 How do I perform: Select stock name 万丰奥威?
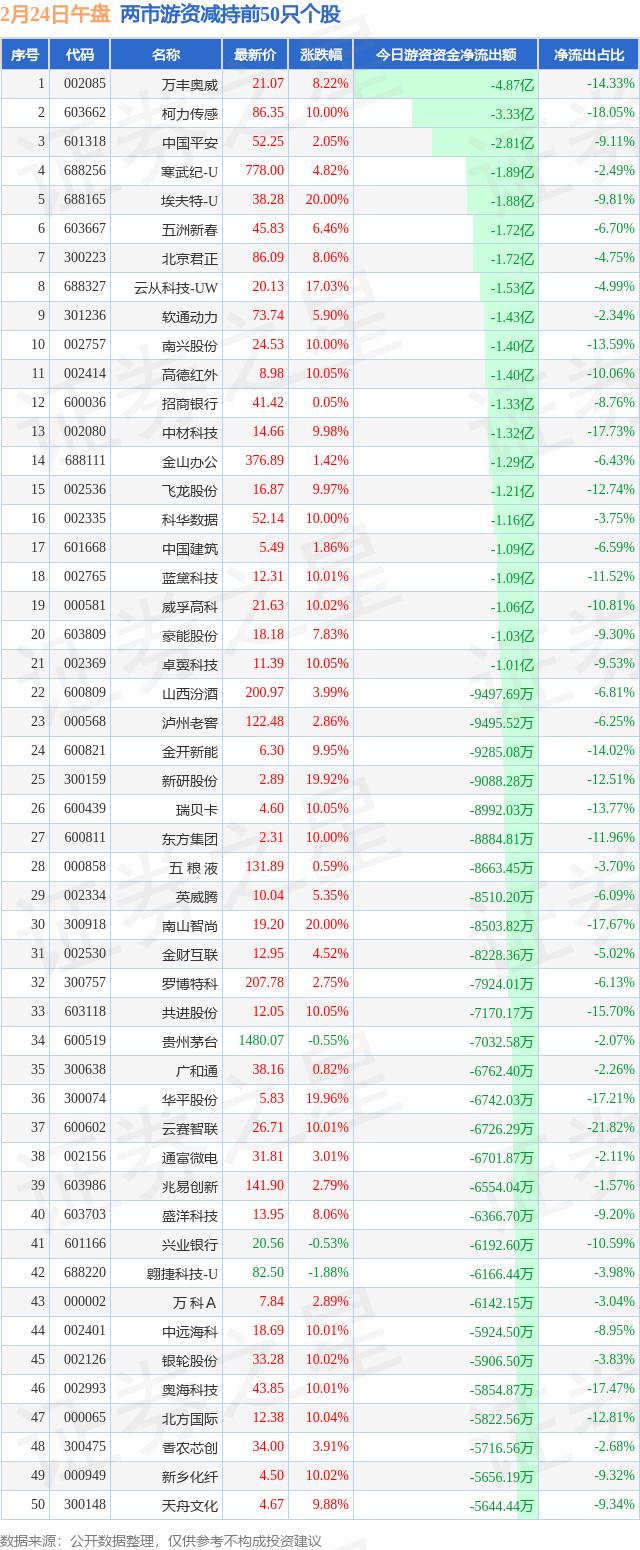coord(189,84)
